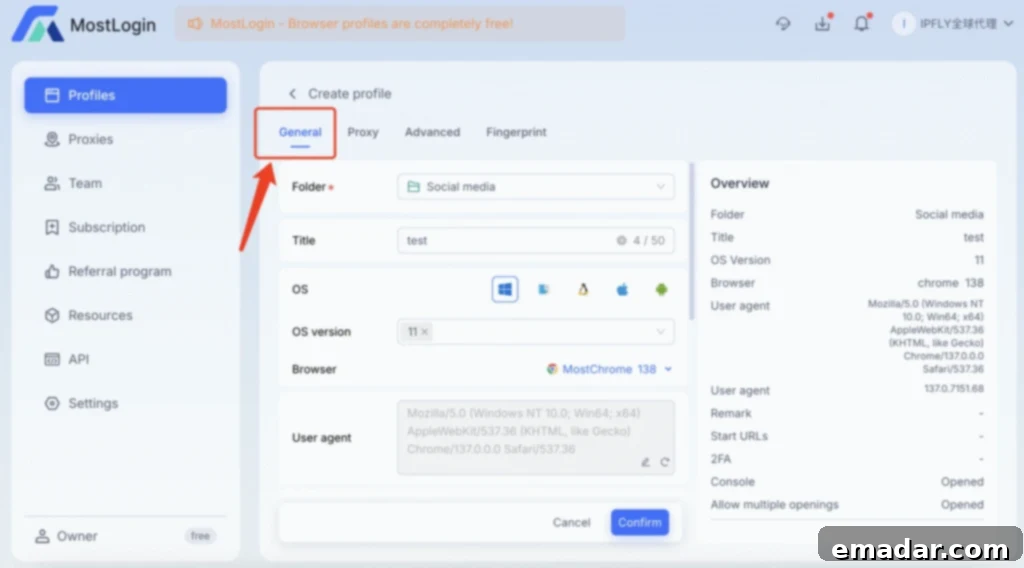Open notifications bell
The image size is (1024, 568).
pos(861,24)
